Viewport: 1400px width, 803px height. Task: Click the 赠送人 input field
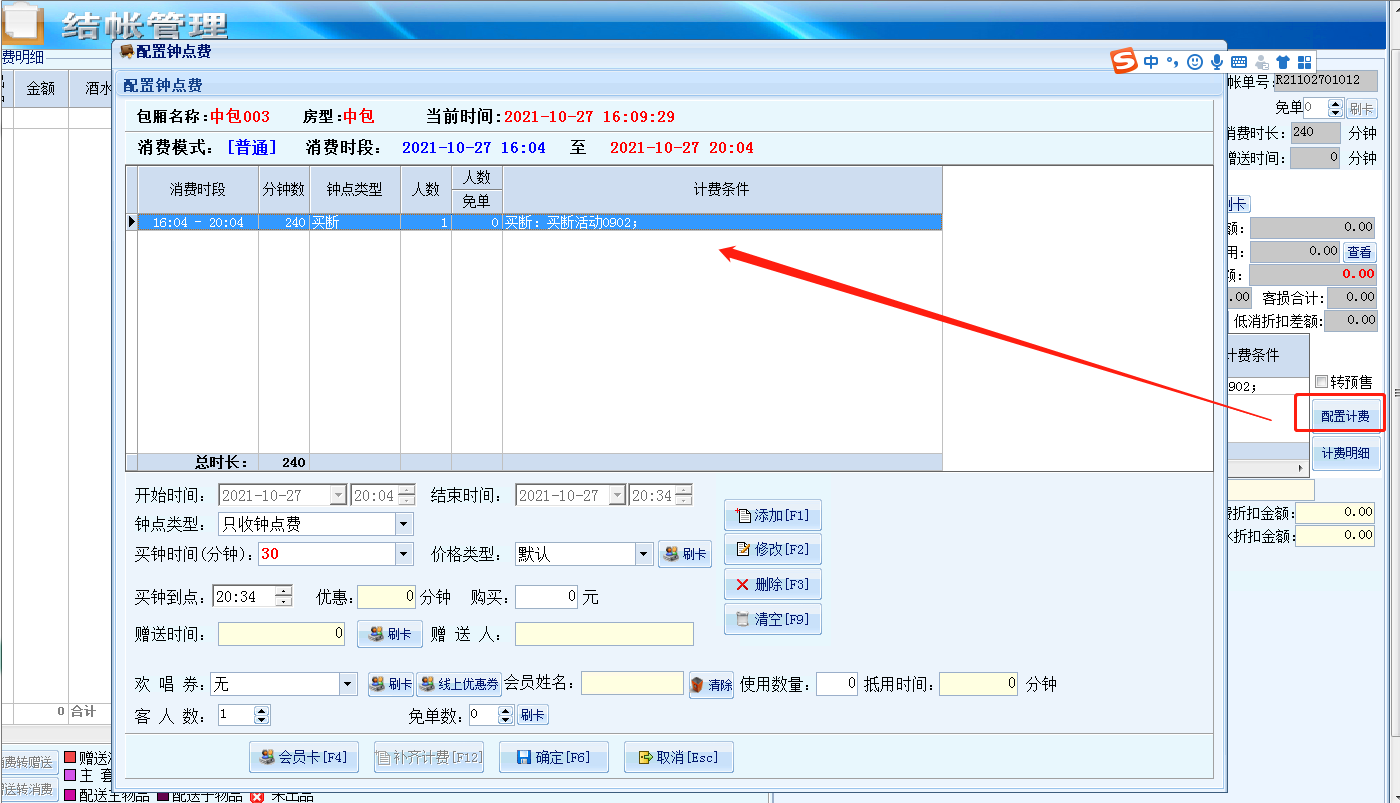tap(604, 634)
